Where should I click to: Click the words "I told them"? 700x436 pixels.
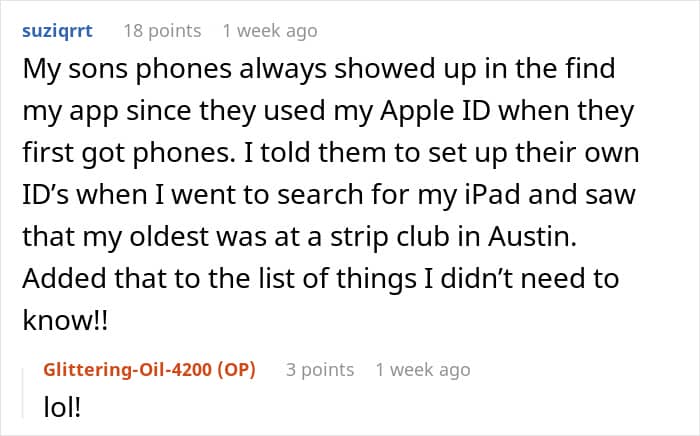[315, 153]
